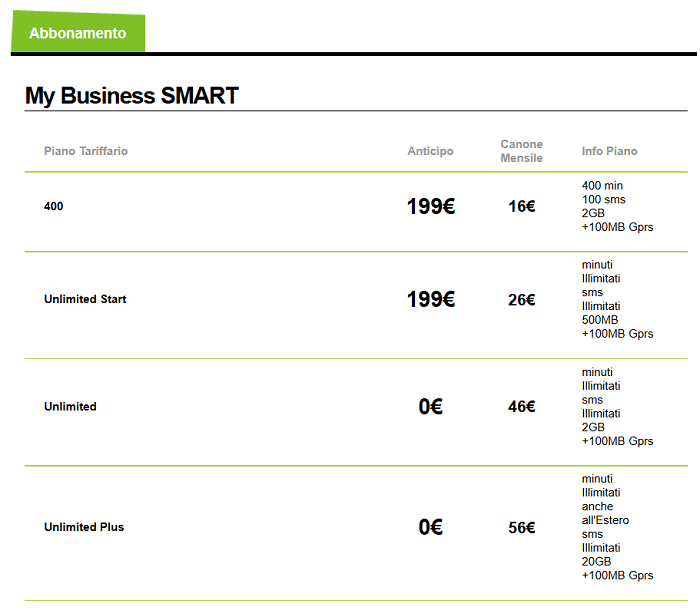700x610 pixels.
Task: Select the Abbonamento tab
Action: (x=78, y=32)
